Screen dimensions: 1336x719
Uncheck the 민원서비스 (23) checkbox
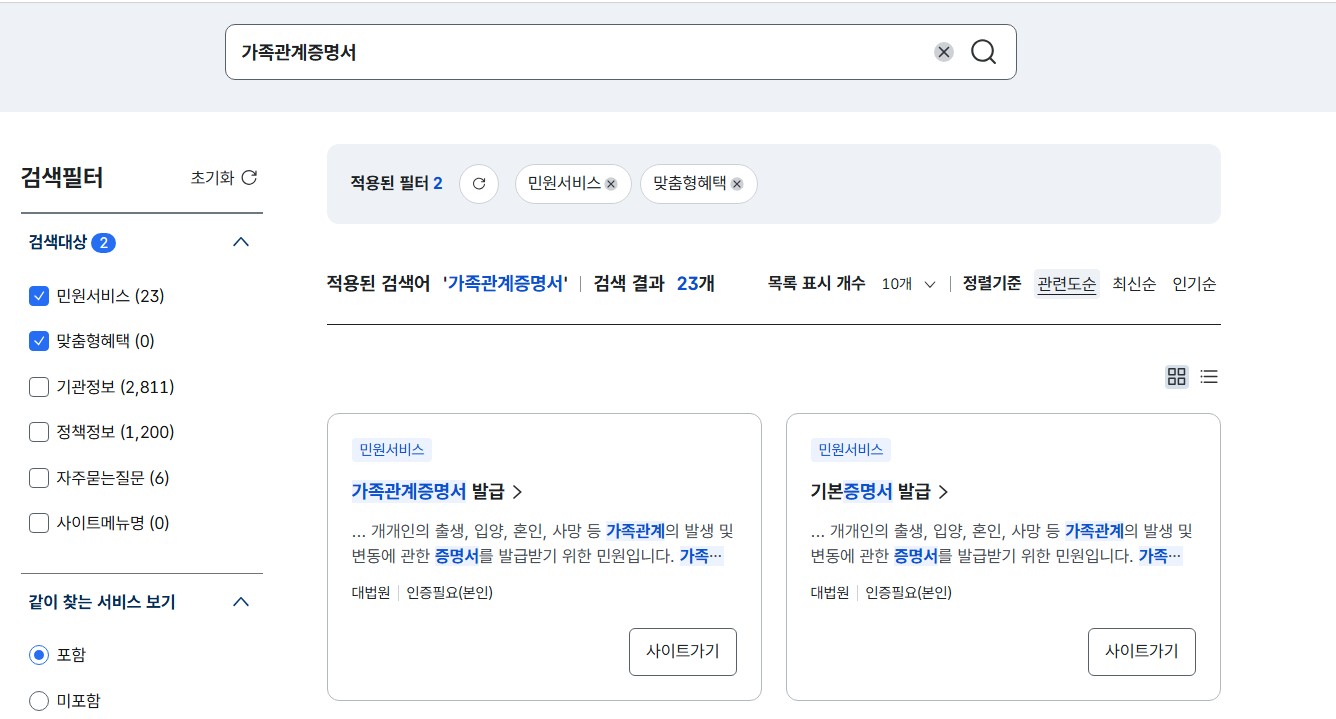coord(38,296)
